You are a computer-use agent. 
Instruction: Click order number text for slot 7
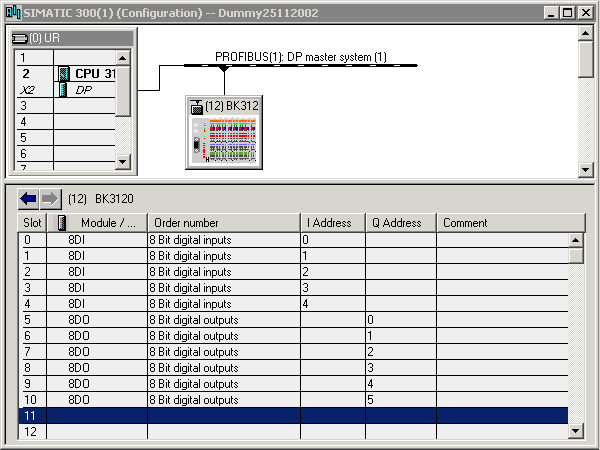194,352
